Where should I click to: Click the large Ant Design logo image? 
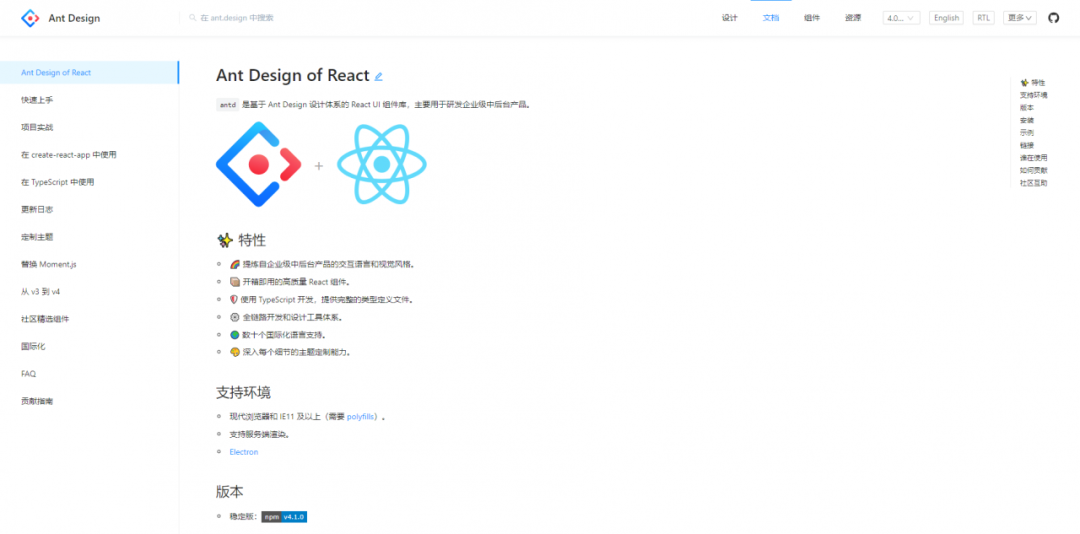258,164
